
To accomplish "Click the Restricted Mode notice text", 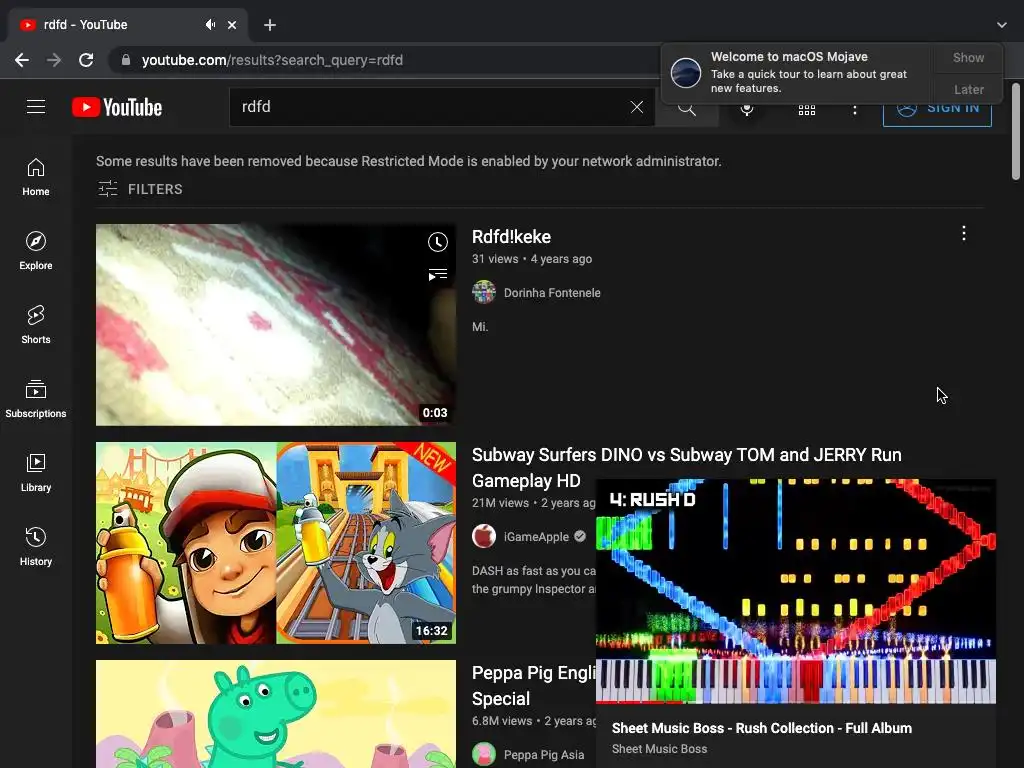I will 409,161.
